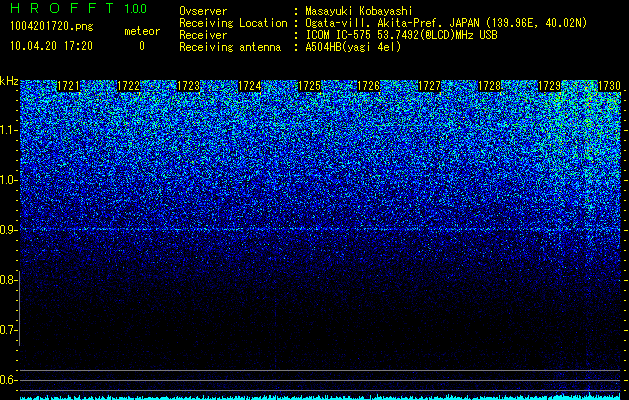The width and height of the screenshot is (629, 400).
Task: Click the 0.8 frequency axis label
Action: (x=8, y=280)
